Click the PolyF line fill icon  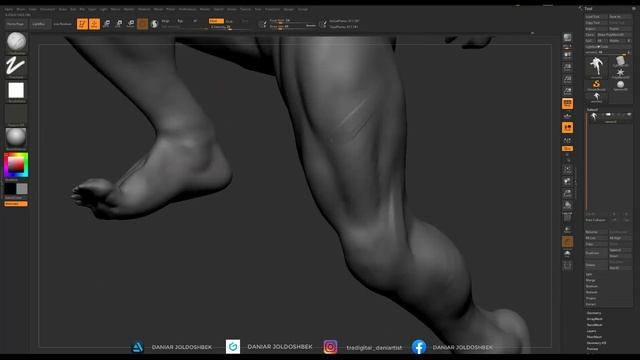click(x=567, y=217)
